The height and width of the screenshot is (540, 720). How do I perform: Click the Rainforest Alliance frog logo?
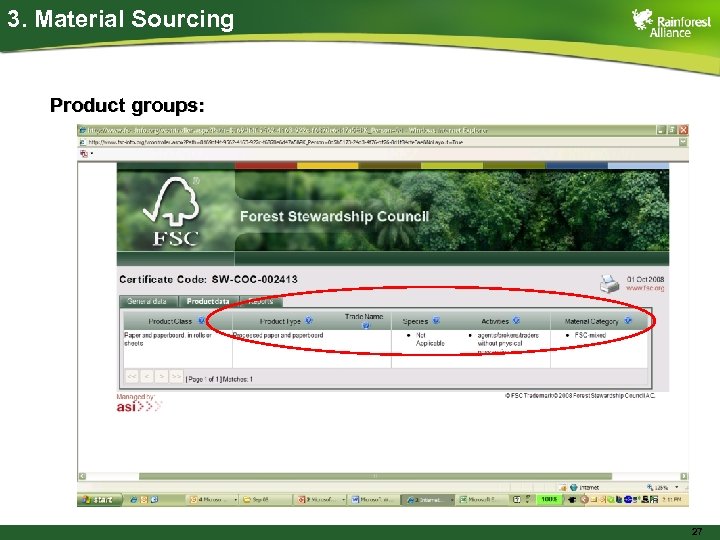pyautogui.click(x=642, y=19)
